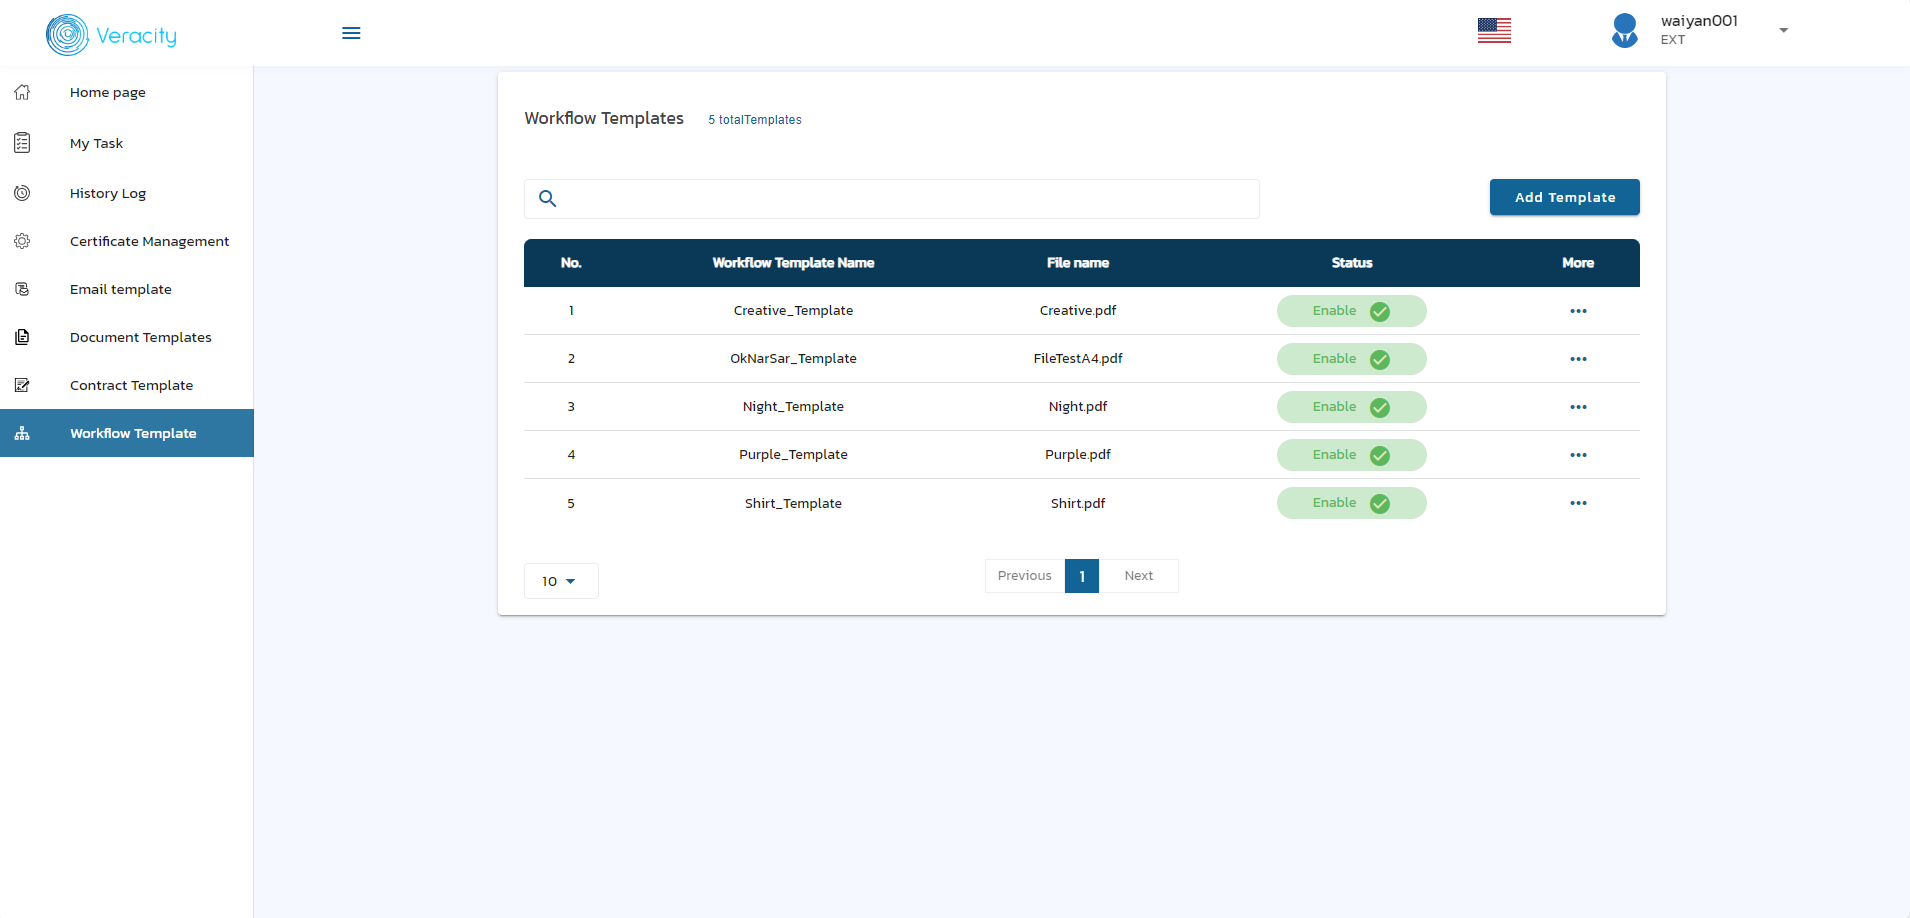Click the Veracity logo

pyautogui.click(x=111, y=35)
